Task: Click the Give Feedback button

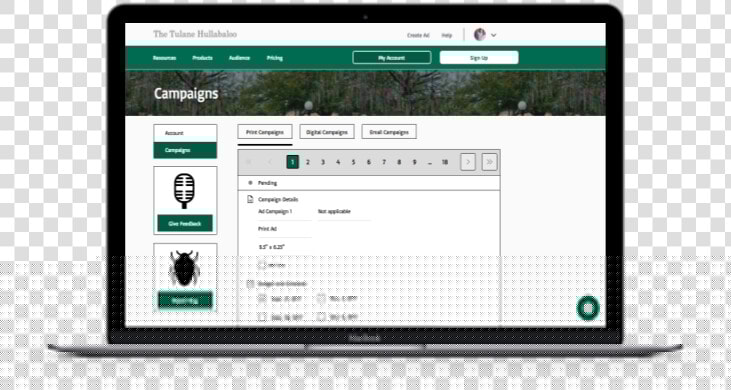Action: tap(185, 223)
